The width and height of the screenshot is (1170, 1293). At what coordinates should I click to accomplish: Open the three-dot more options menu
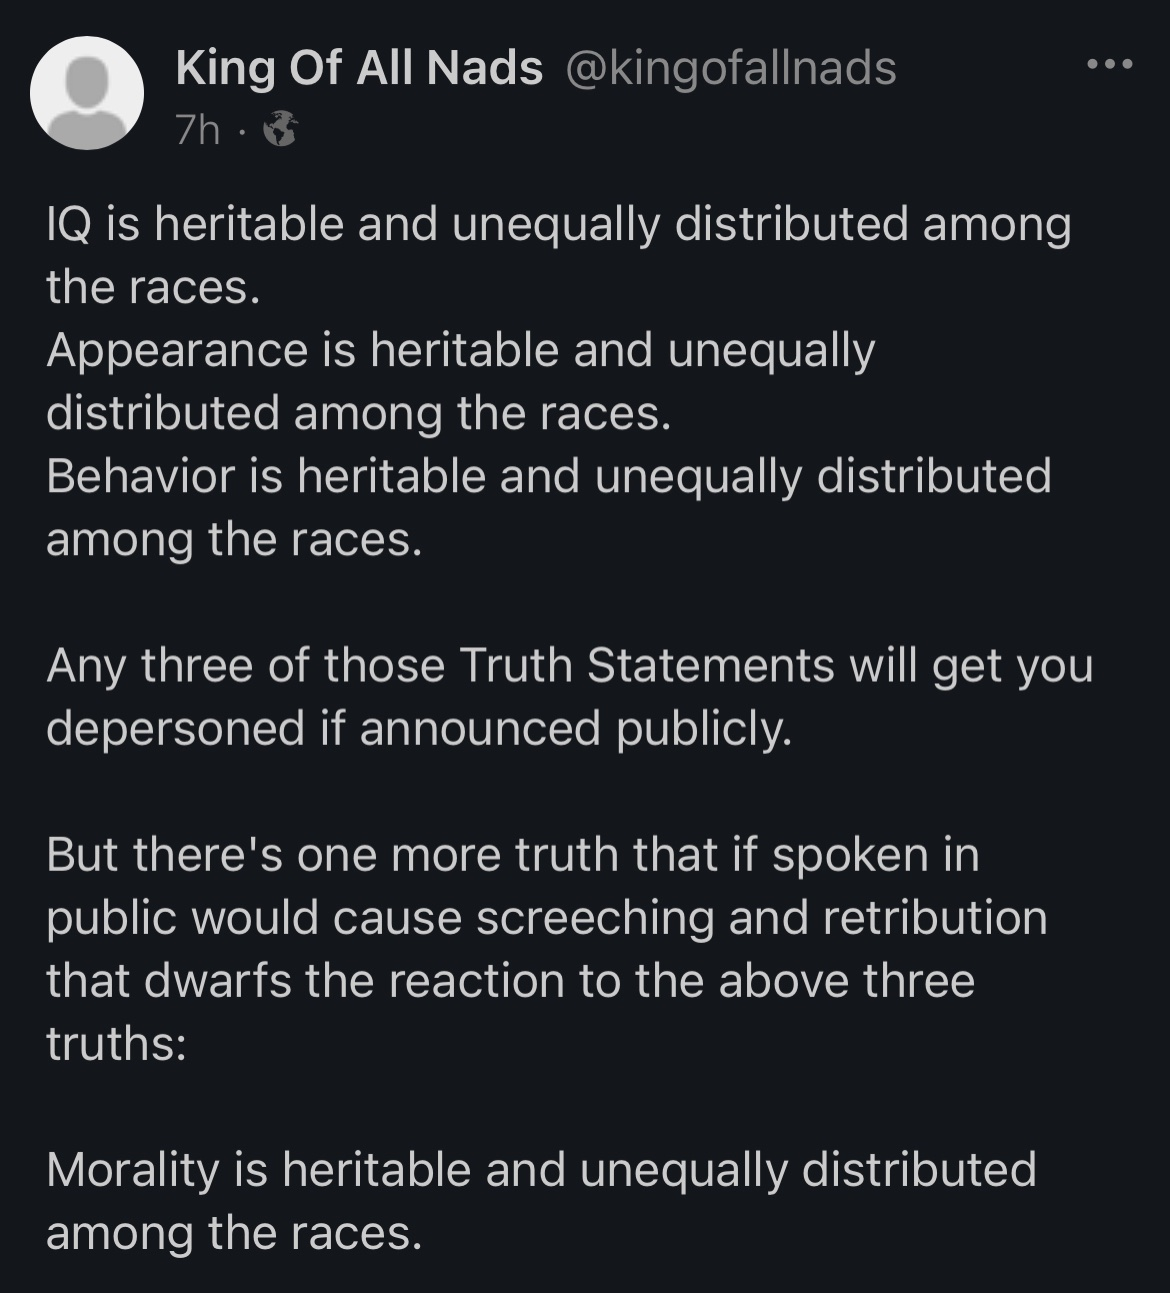click(x=1110, y=65)
